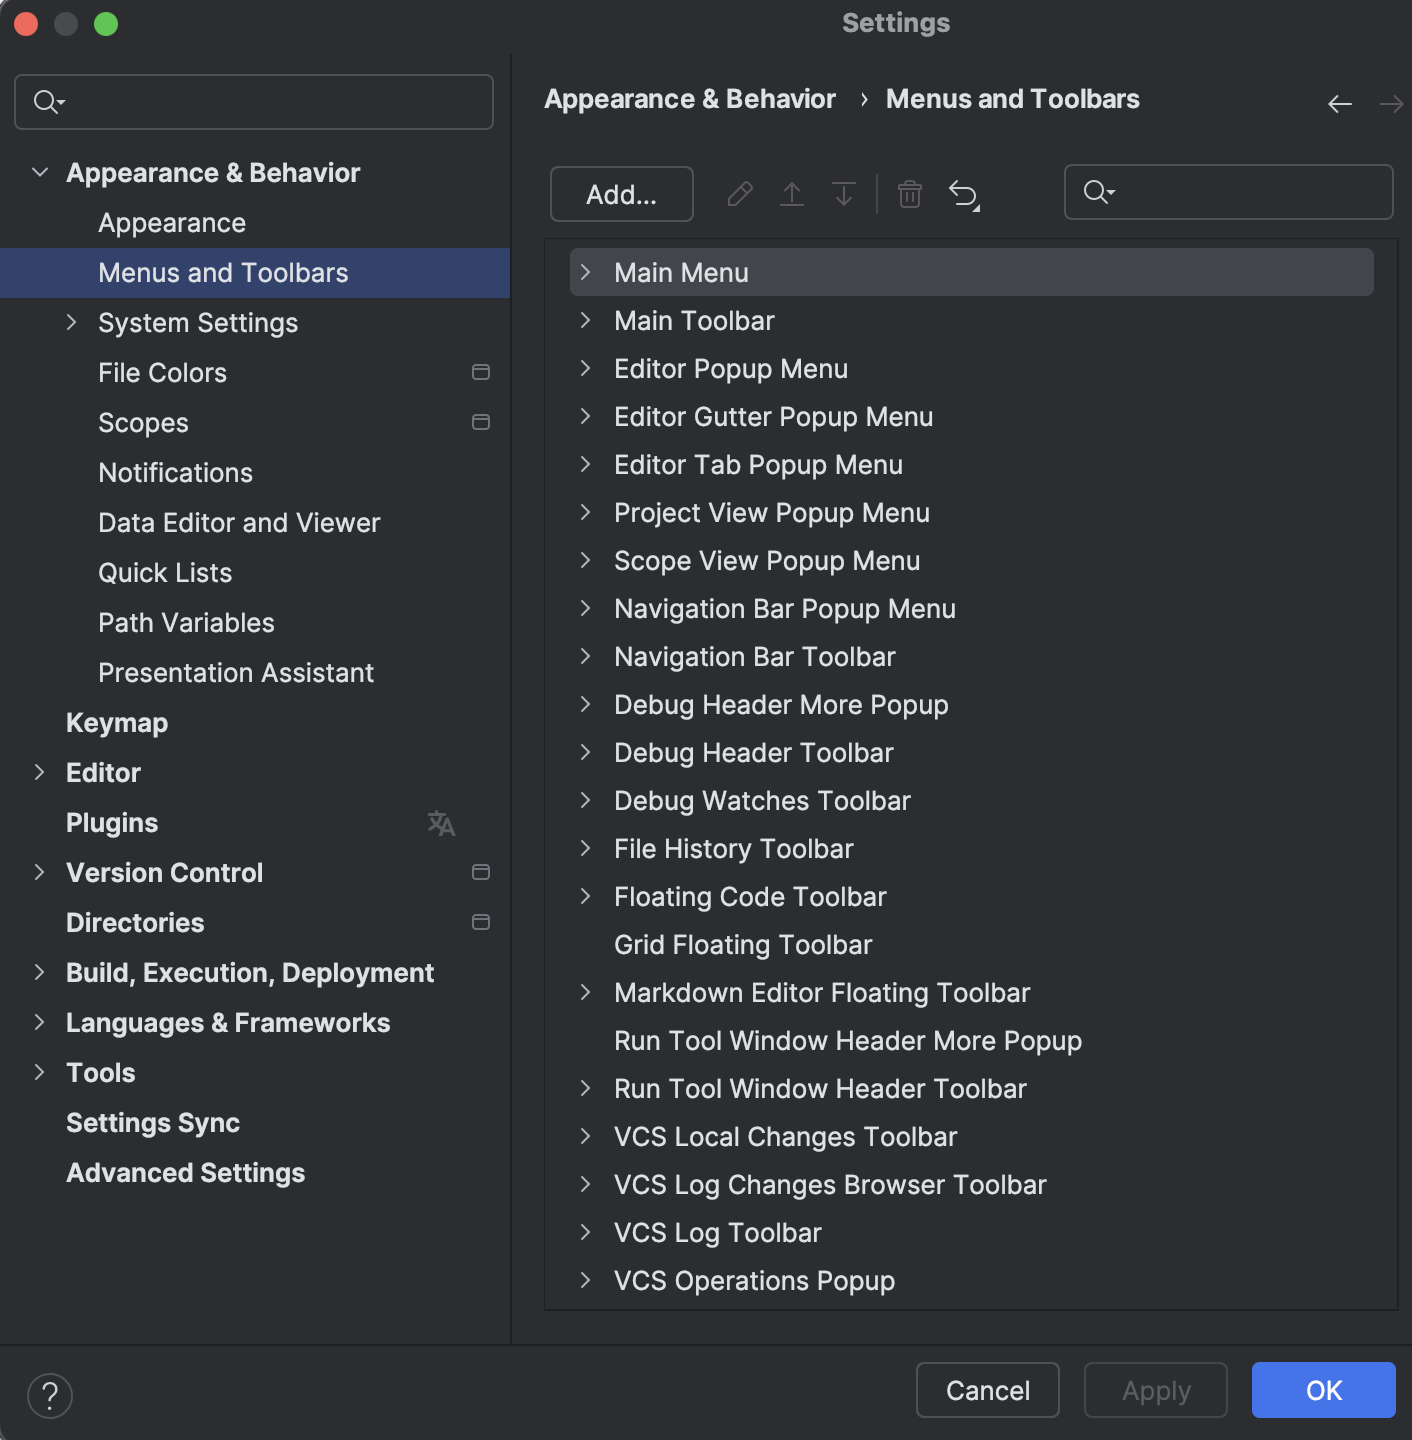Open help via the question mark icon
1412x1440 pixels.
[49, 1396]
